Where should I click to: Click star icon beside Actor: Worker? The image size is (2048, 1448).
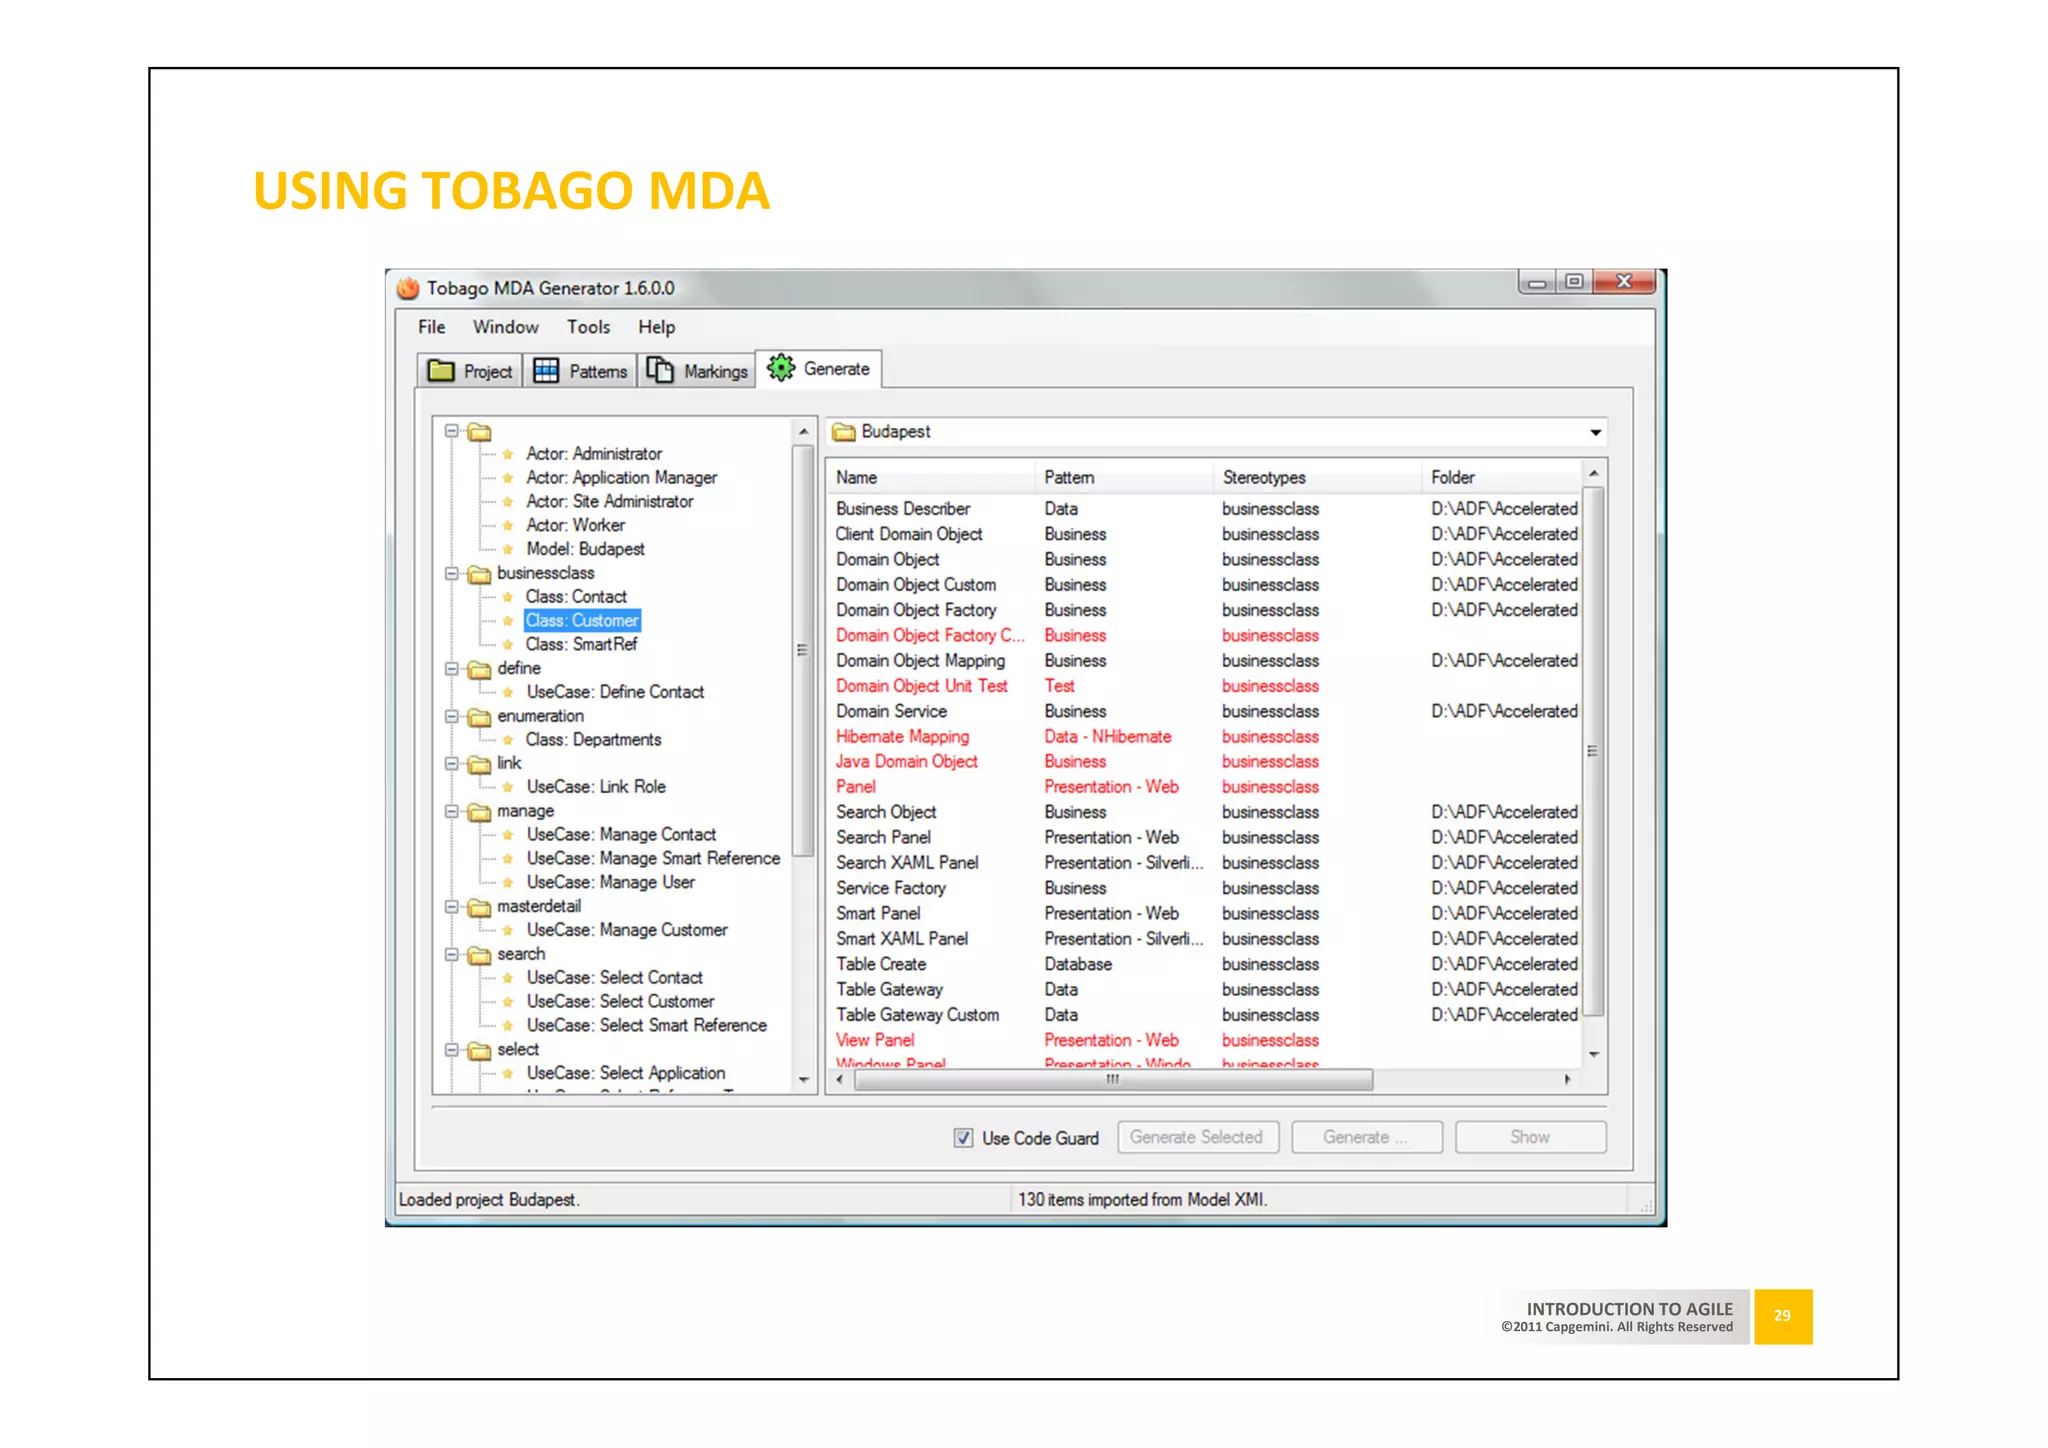(x=508, y=525)
